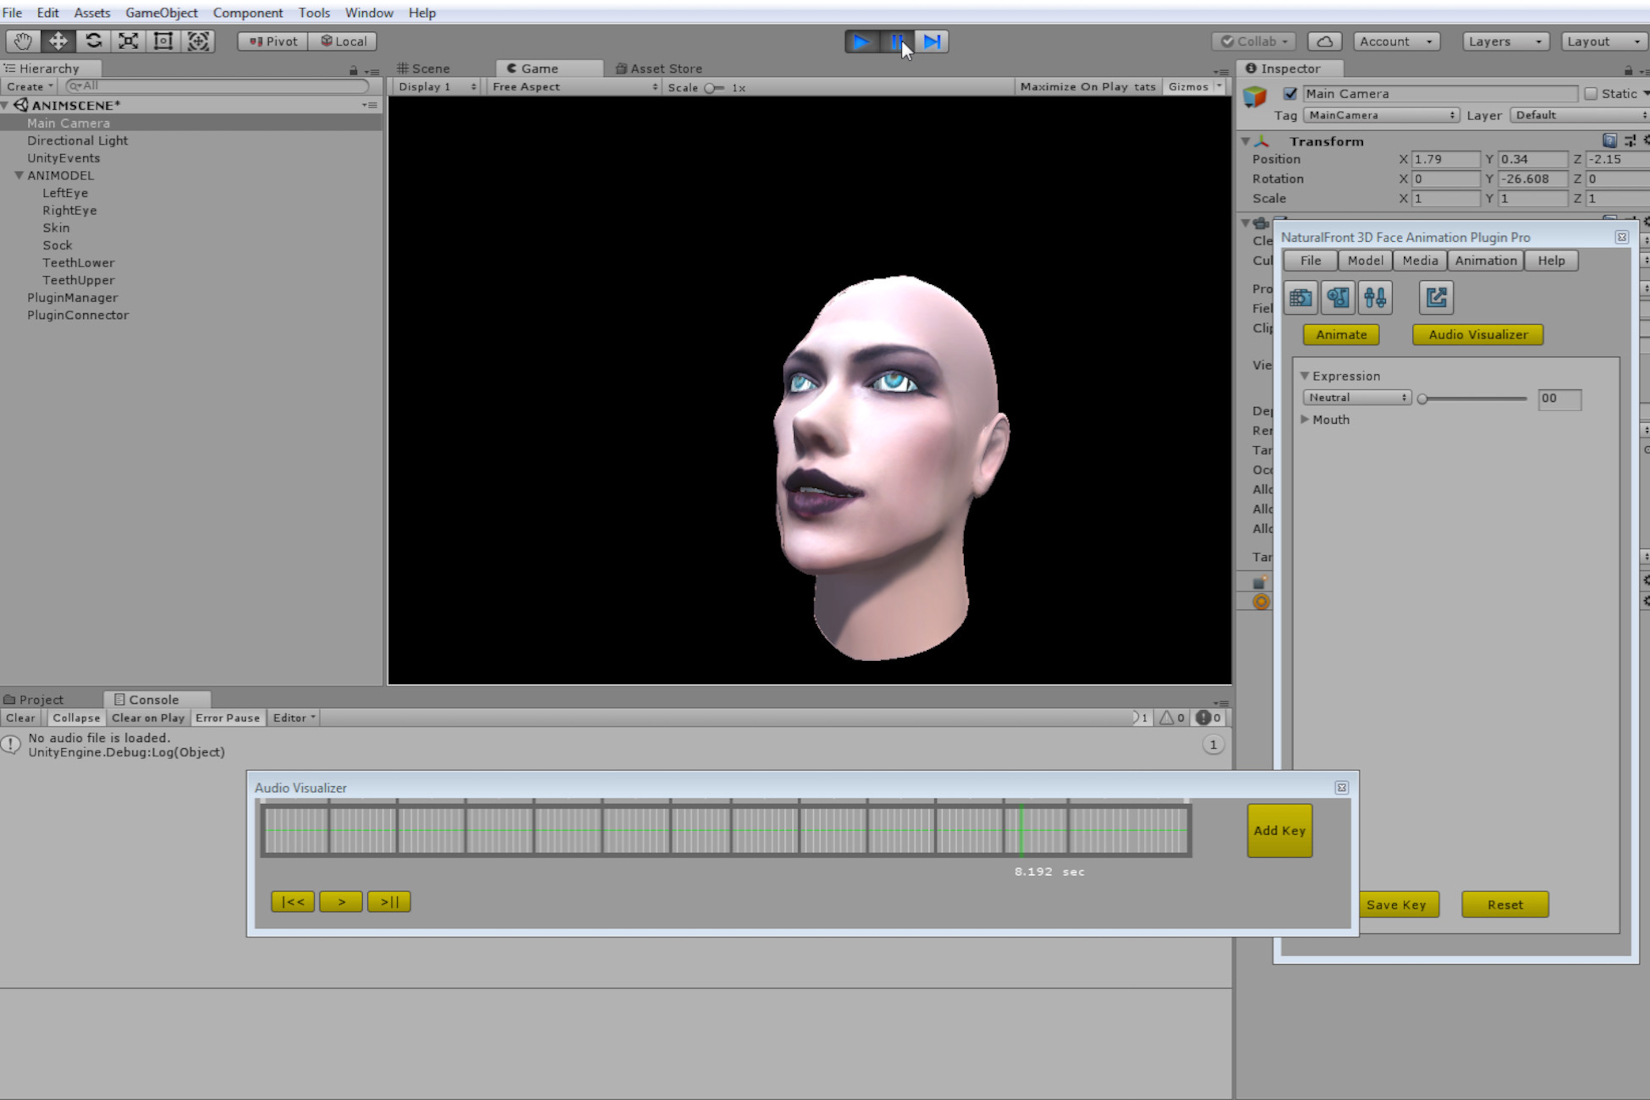Open the Component menu

247,12
